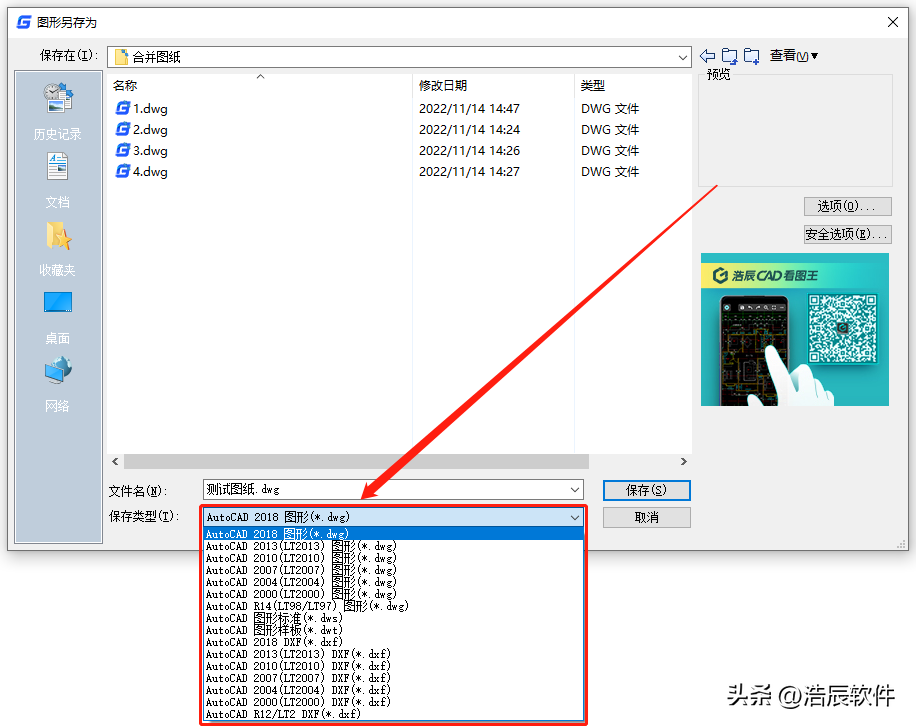916x728 pixels.
Task: Select the 1.dwg file name
Action: pyautogui.click(x=150, y=109)
